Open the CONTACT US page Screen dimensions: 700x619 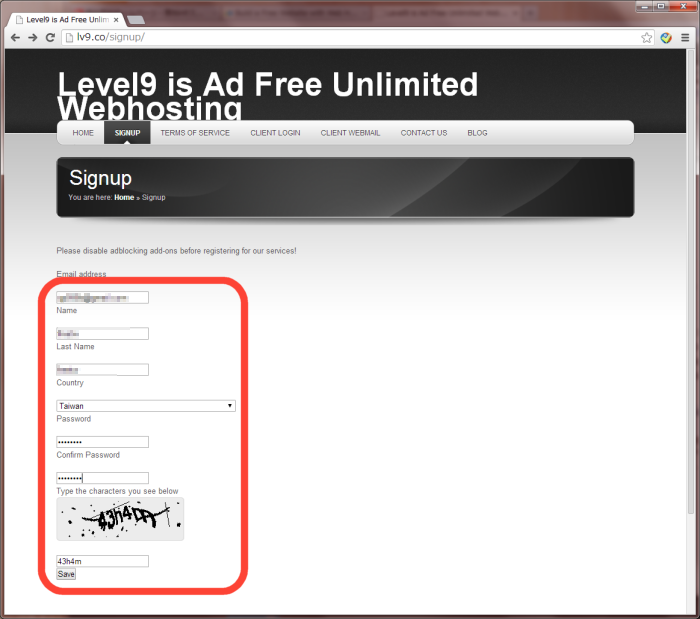[424, 133]
